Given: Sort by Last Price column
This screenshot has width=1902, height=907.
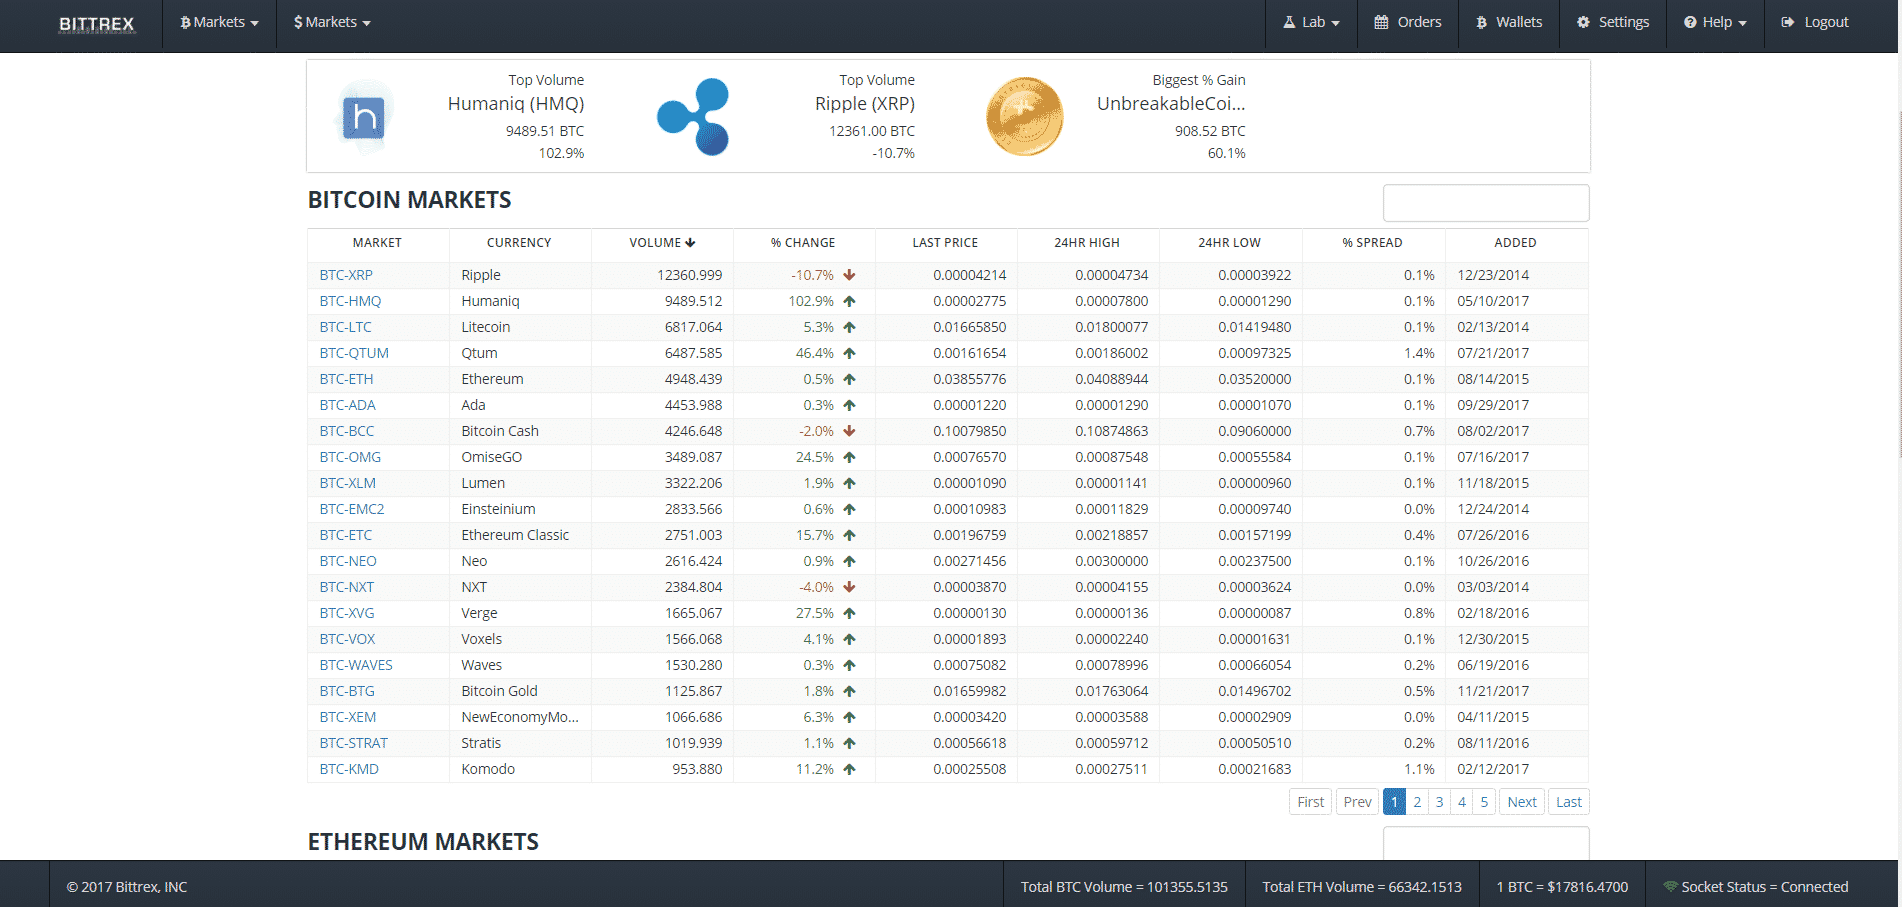Looking at the screenshot, I should click(945, 243).
